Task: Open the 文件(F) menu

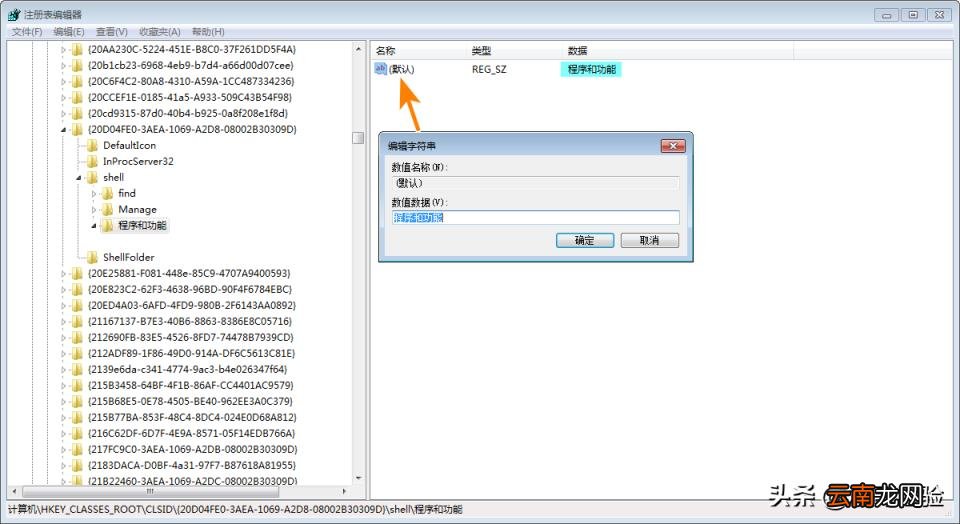Action: click(27, 32)
